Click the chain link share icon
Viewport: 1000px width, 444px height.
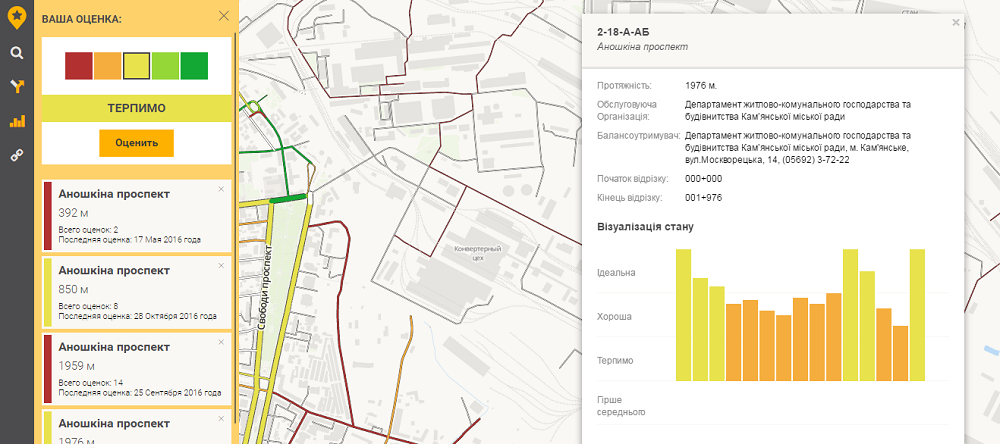[16, 155]
